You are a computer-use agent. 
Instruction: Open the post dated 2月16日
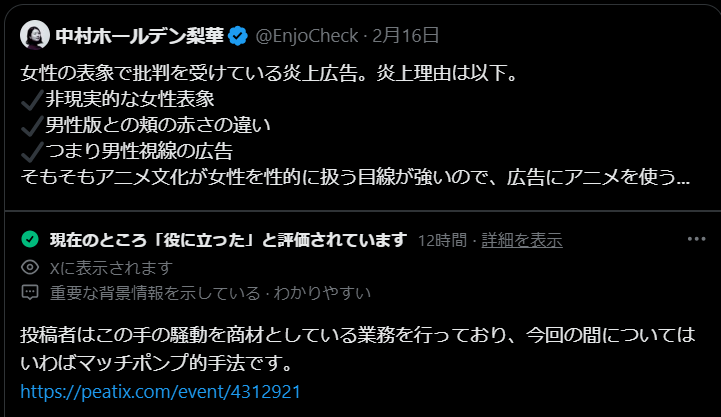[405, 35]
